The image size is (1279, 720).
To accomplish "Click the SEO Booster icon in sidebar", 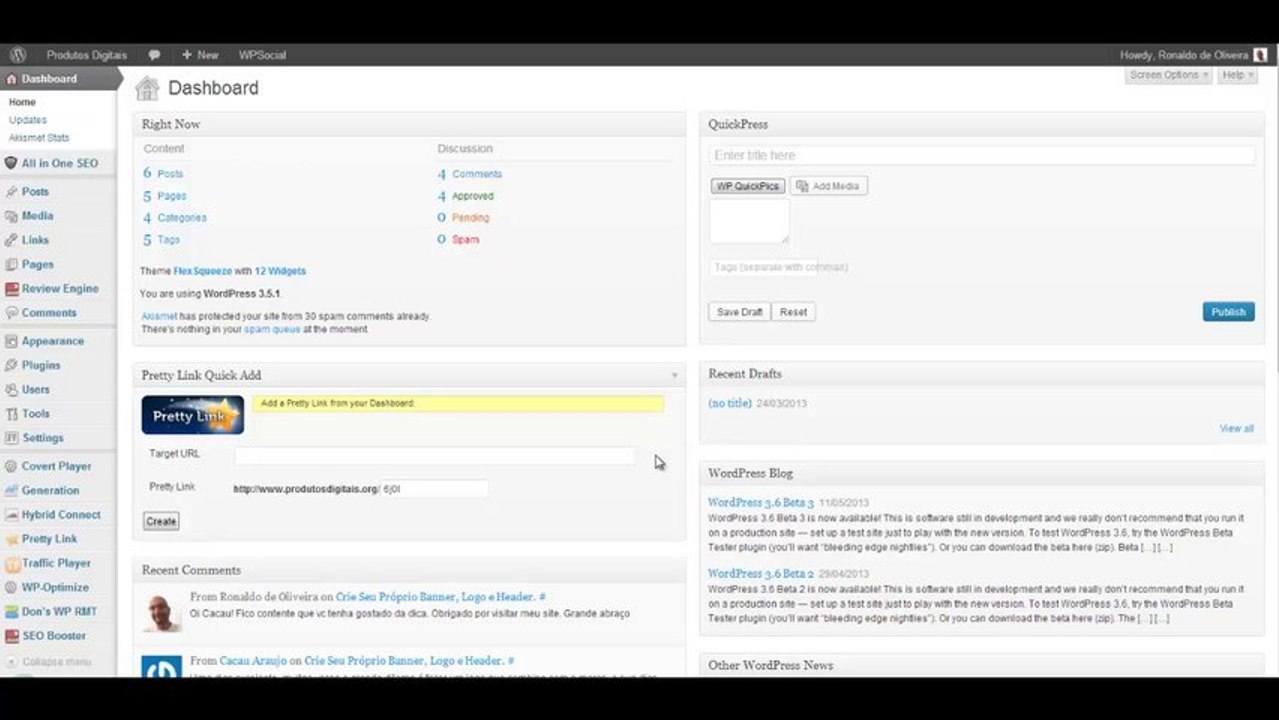I will coord(11,636).
